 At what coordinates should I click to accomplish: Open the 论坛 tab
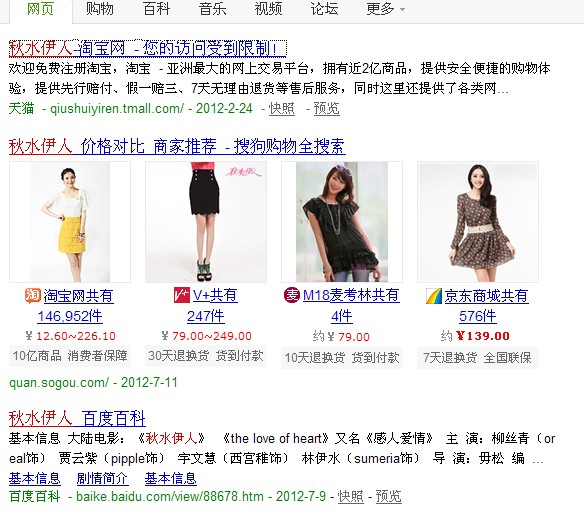[x=324, y=9]
